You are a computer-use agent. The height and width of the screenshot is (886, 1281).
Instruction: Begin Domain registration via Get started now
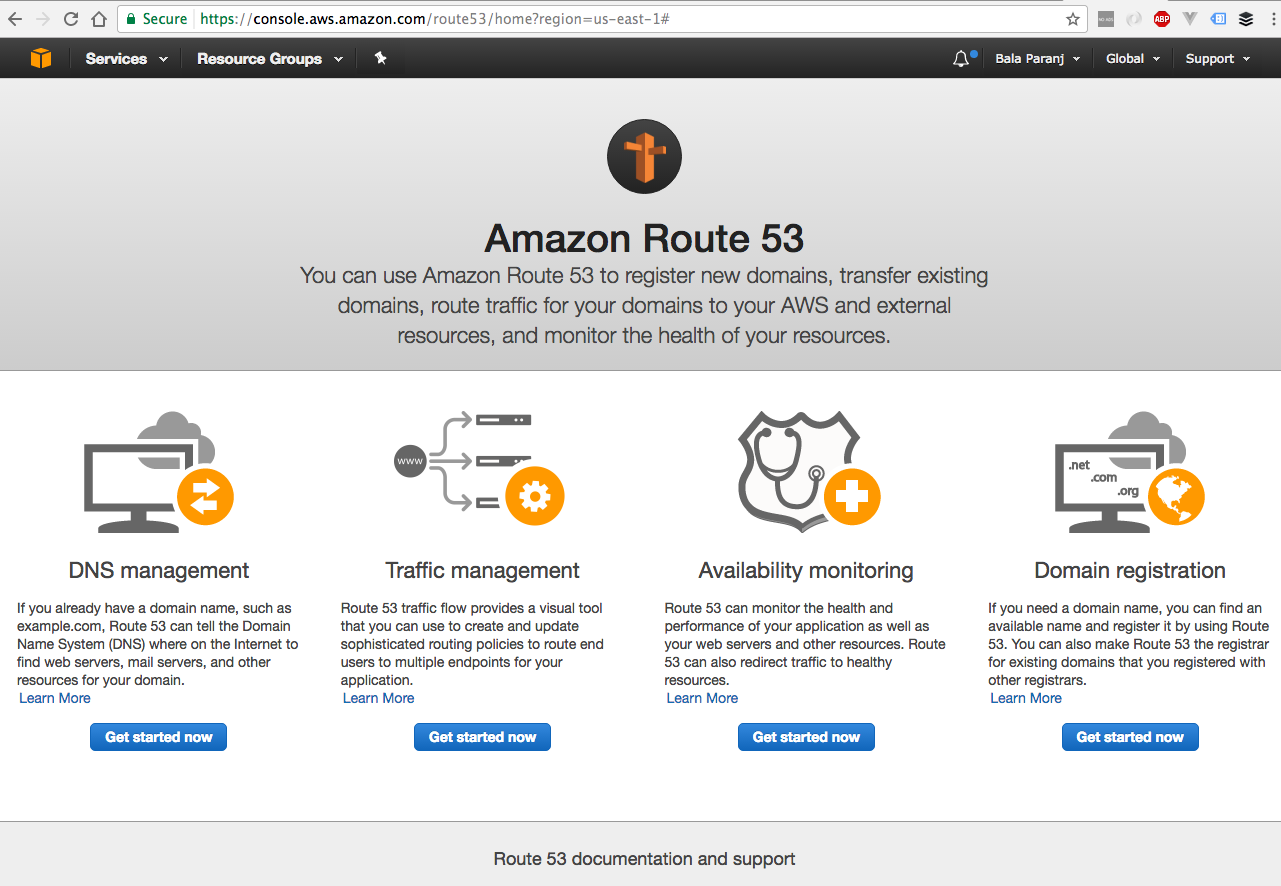[x=1130, y=737]
